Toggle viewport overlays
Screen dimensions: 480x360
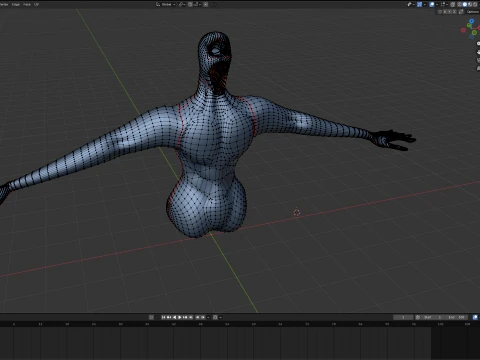coord(432,4)
